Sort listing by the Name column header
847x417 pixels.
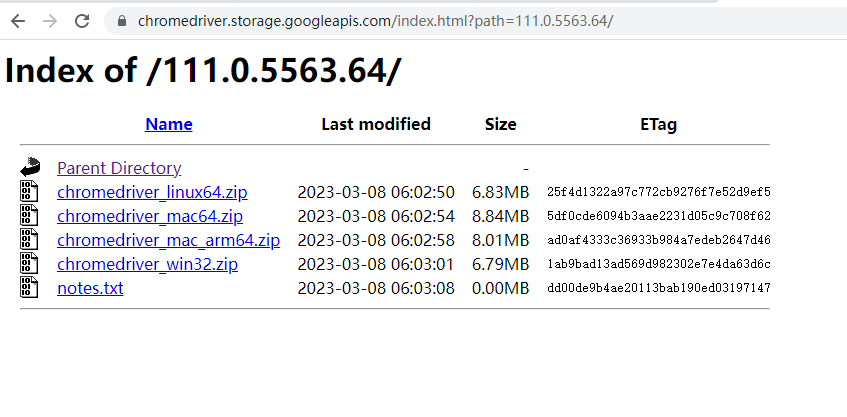[169, 124]
